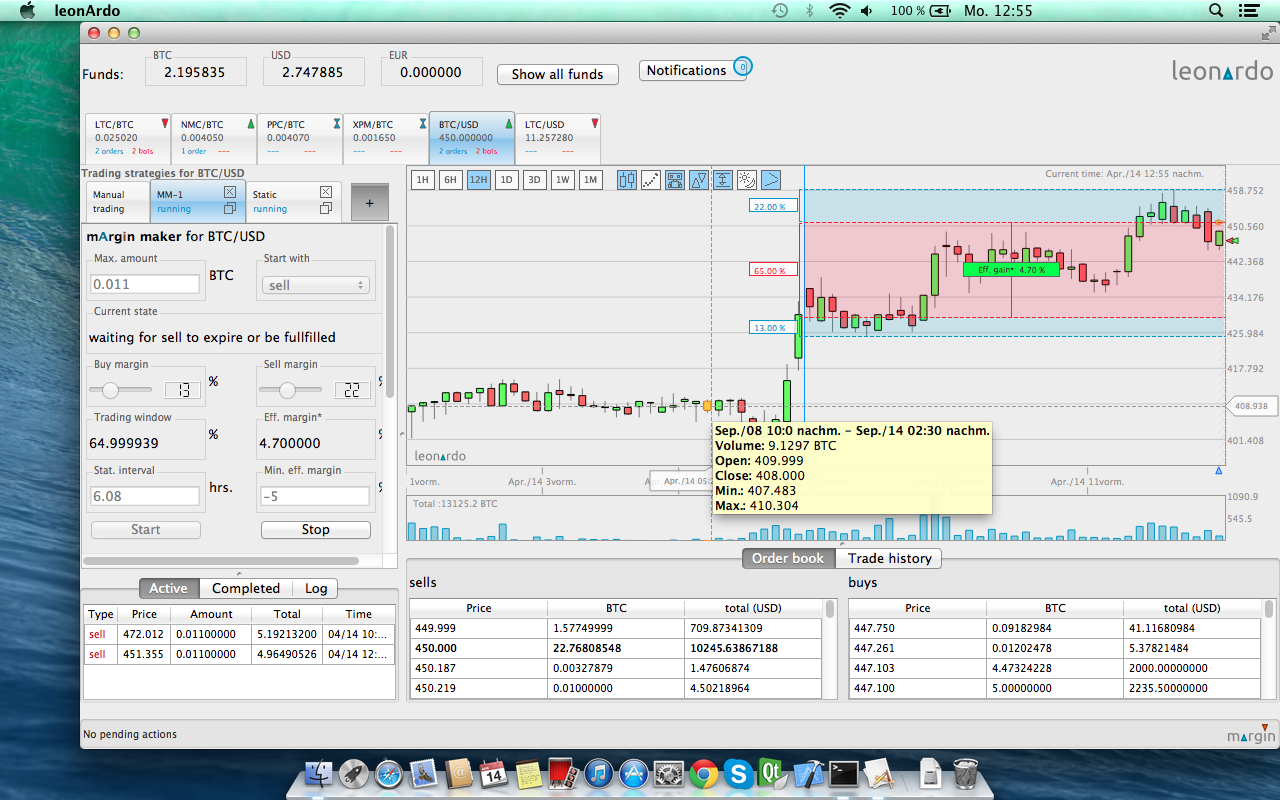This screenshot has height=800, width=1280.
Task: Click the Start button
Action: click(x=146, y=530)
